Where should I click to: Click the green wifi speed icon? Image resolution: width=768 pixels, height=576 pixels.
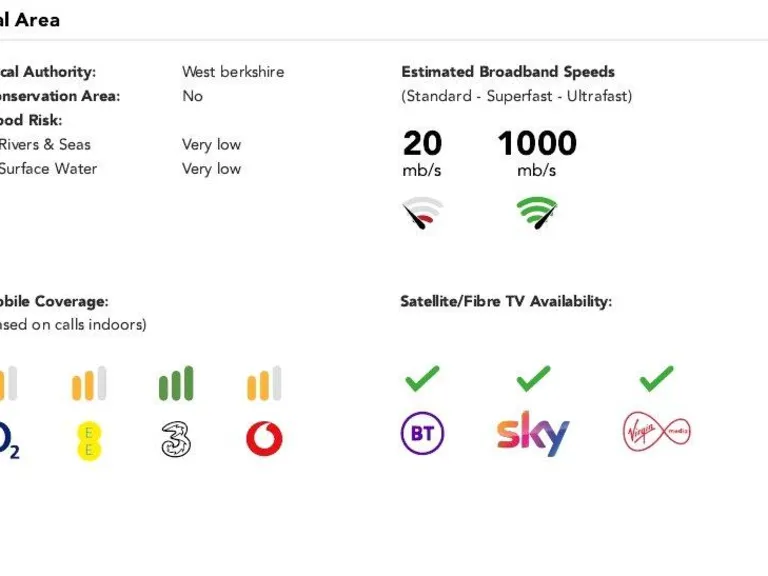point(537,212)
